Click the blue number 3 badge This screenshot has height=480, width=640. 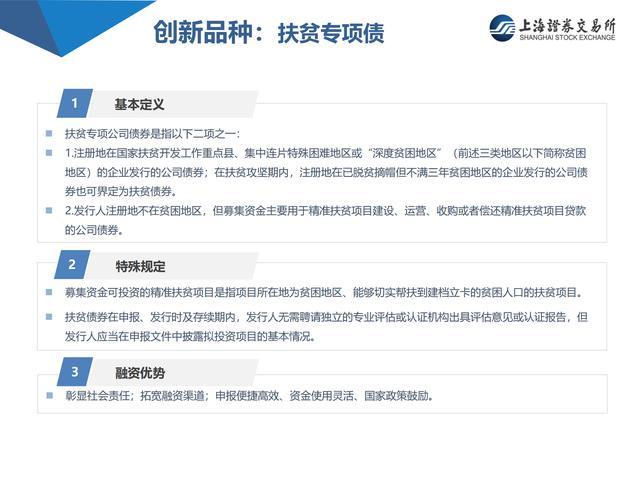[75, 371]
